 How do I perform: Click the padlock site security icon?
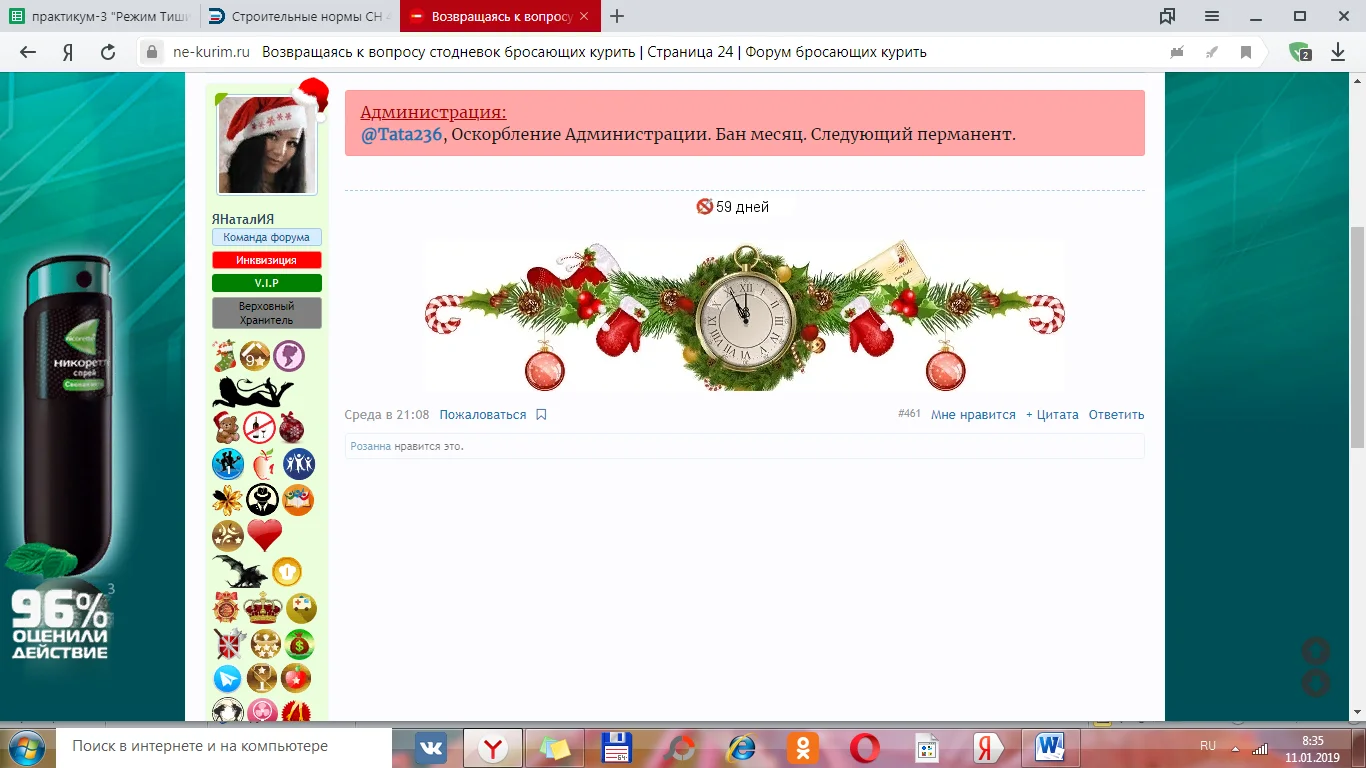tap(152, 52)
